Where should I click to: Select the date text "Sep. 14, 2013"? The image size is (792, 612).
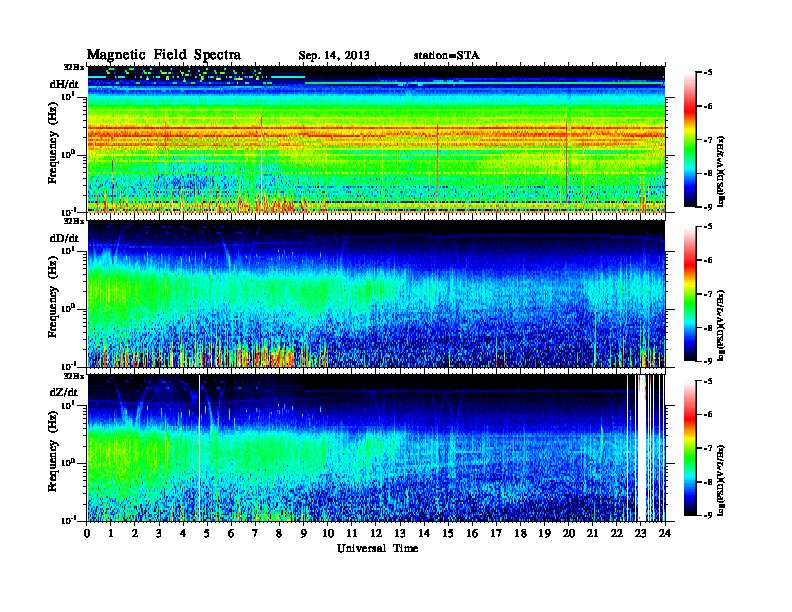[x=334, y=56]
